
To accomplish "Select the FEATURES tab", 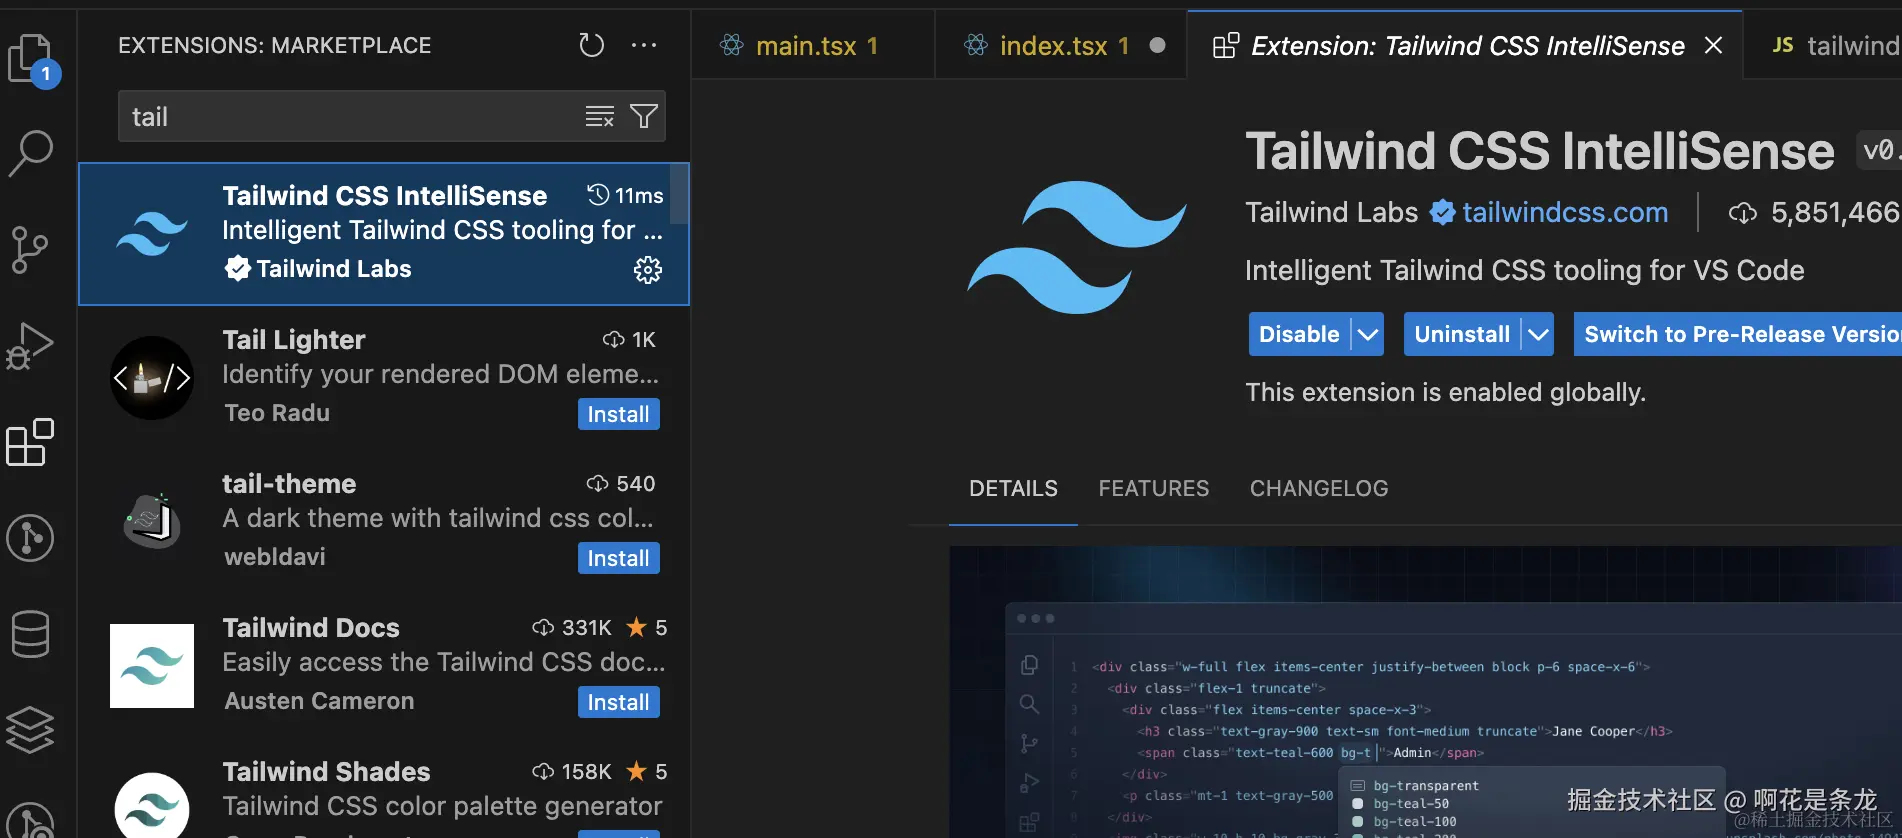I will click(x=1154, y=489).
